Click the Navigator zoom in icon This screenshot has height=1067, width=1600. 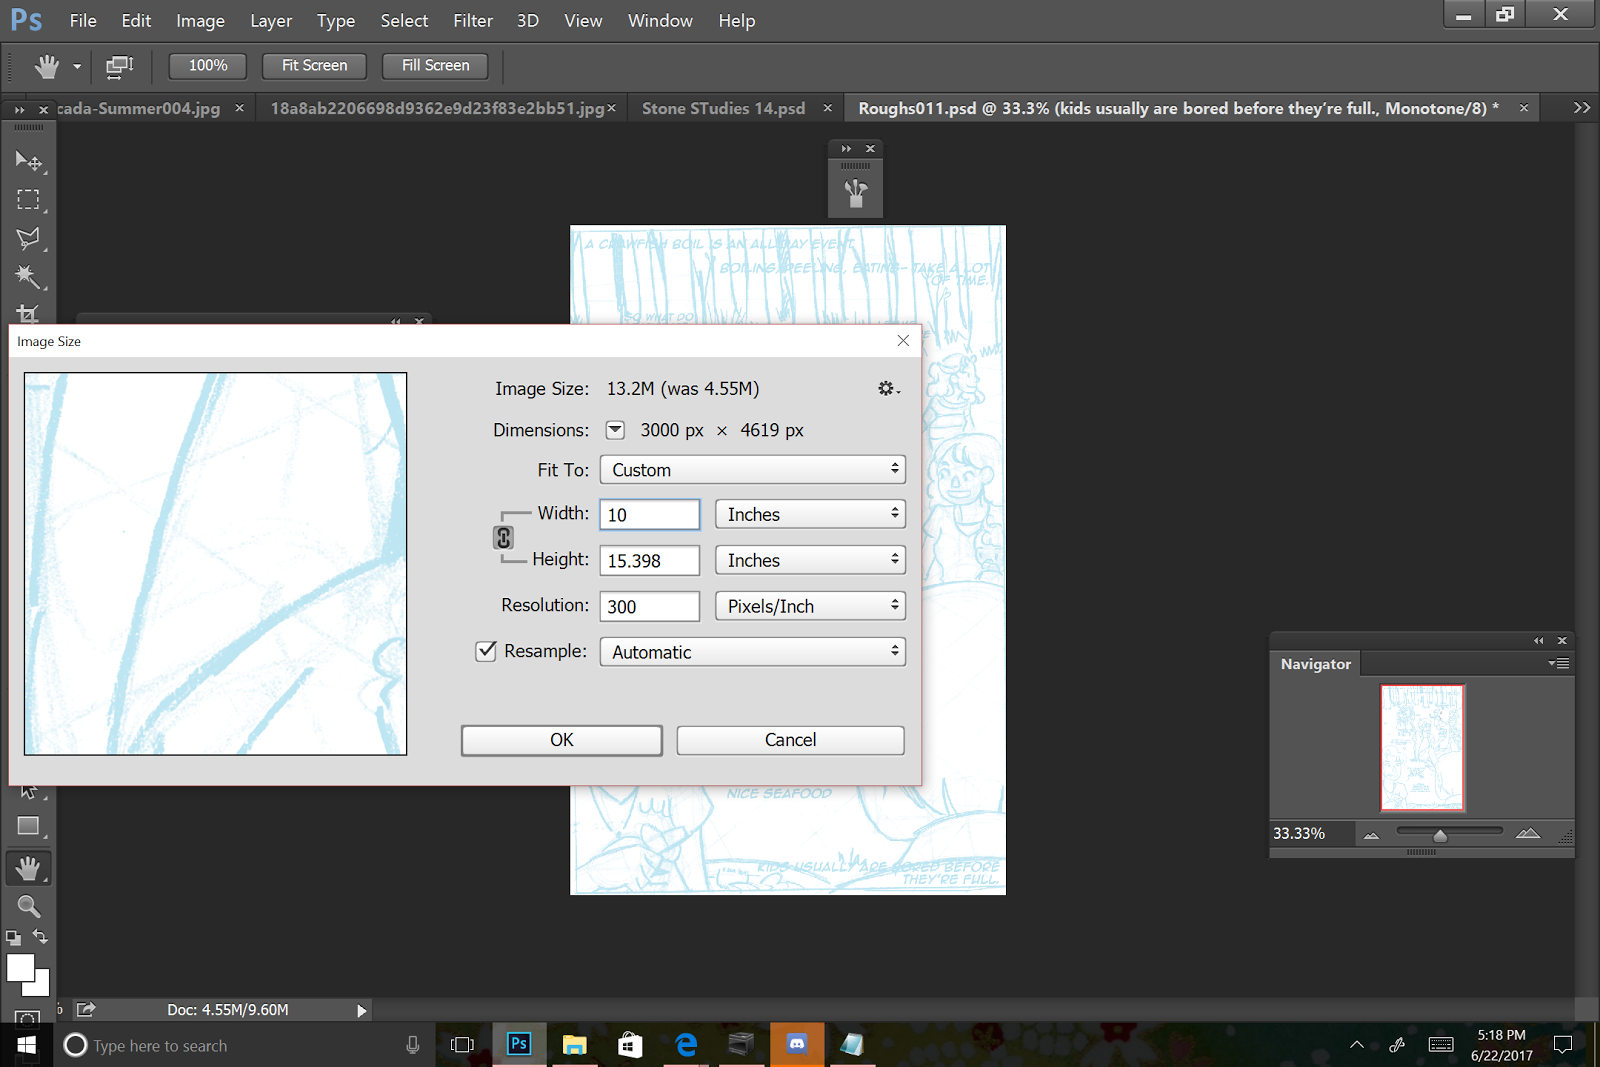[x=1527, y=834]
